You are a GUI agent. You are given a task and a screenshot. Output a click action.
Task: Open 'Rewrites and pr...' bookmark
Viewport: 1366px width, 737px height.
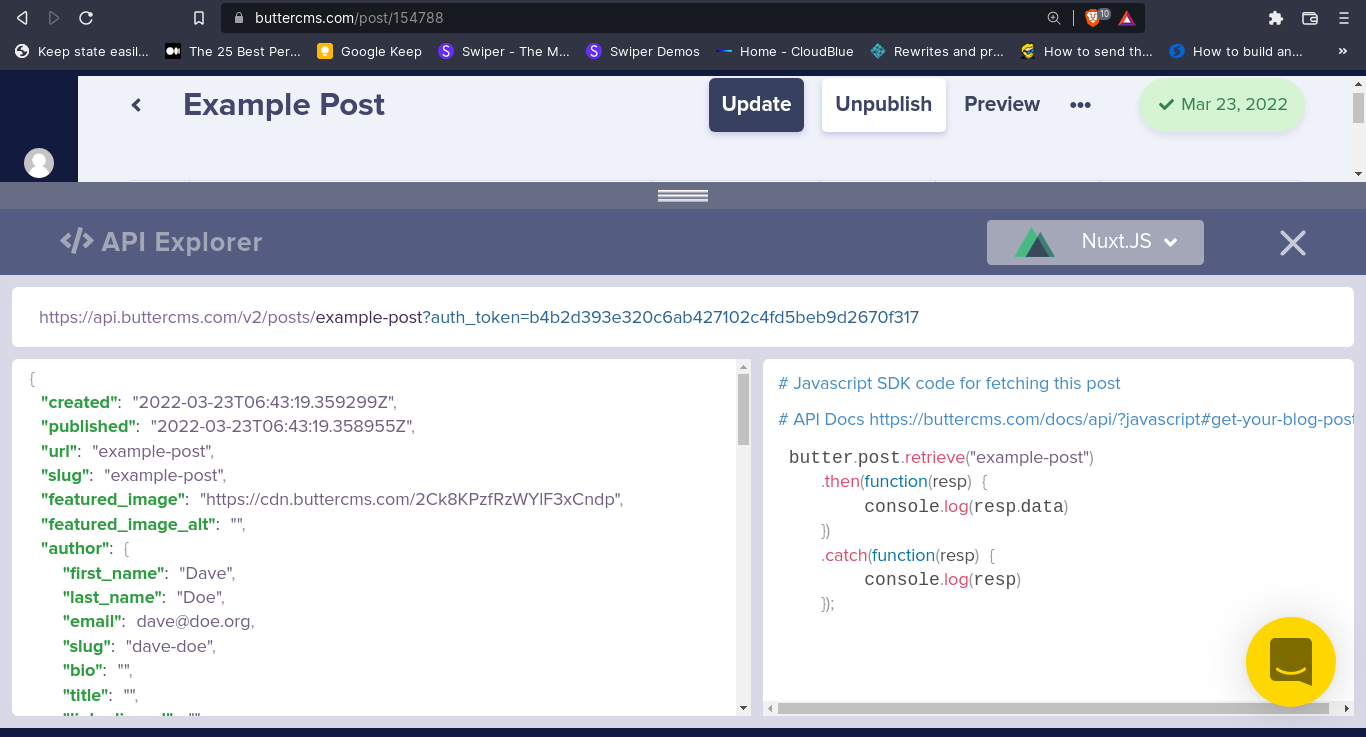(x=937, y=51)
